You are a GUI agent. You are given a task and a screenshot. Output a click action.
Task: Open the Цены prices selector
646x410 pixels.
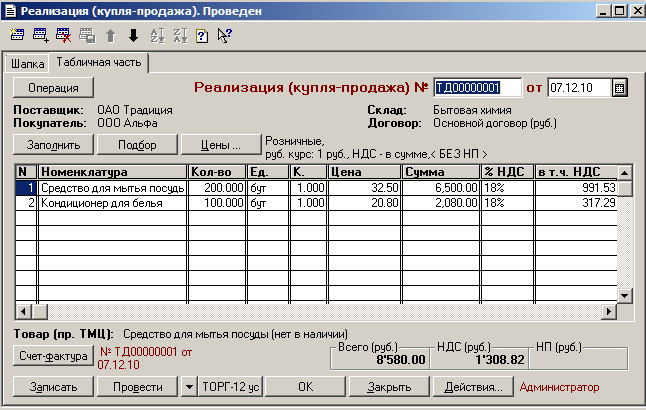(222, 144)
